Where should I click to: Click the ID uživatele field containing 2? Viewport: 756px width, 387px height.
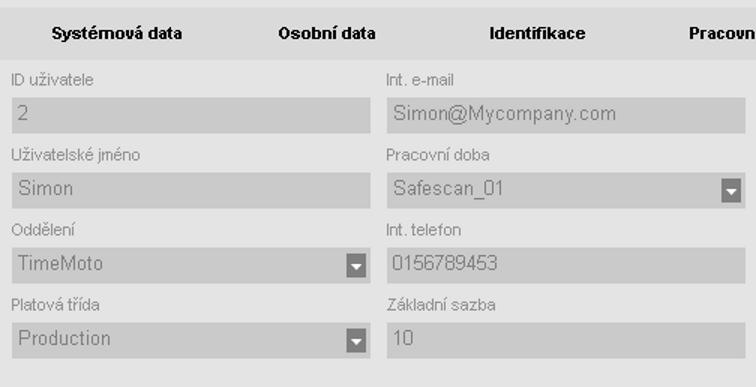point(191,115)
